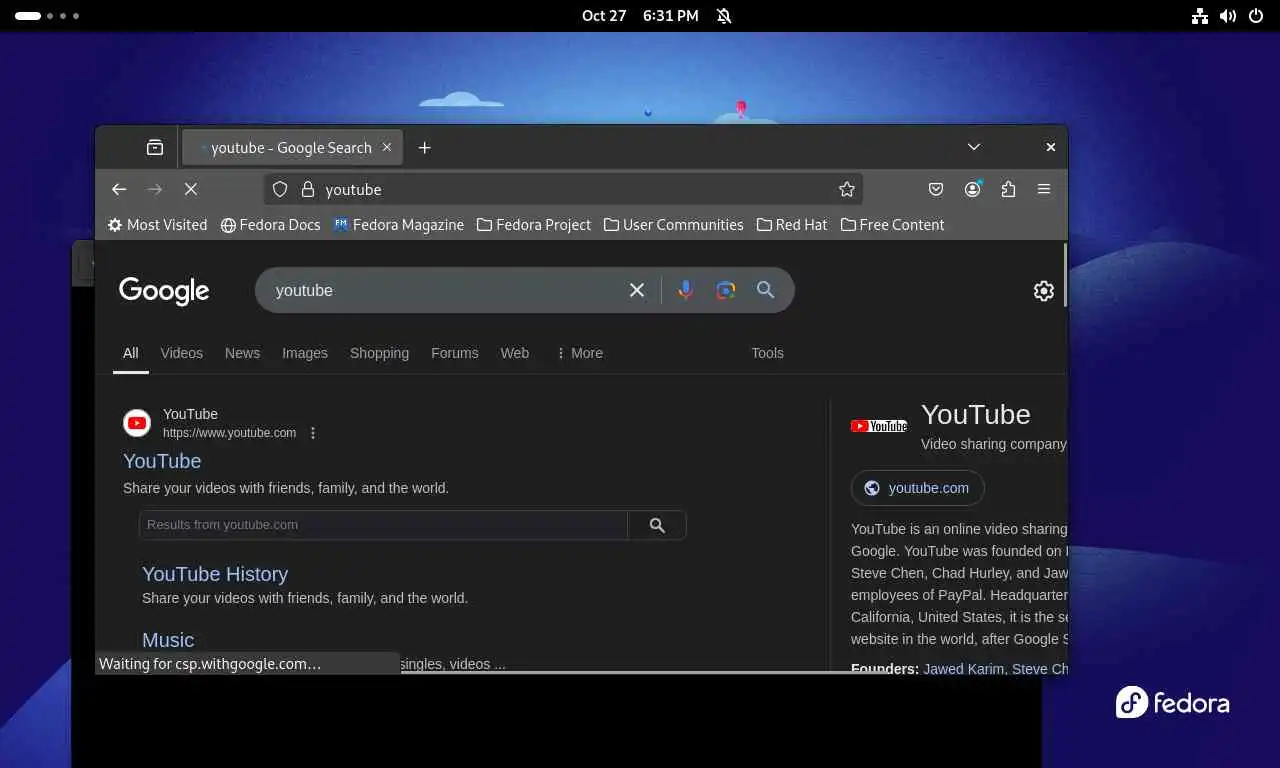The height and width of the screenshot is (768, 1280).
Task: Open the Most Visited bookmarks
Action: [x=157, y=225]
